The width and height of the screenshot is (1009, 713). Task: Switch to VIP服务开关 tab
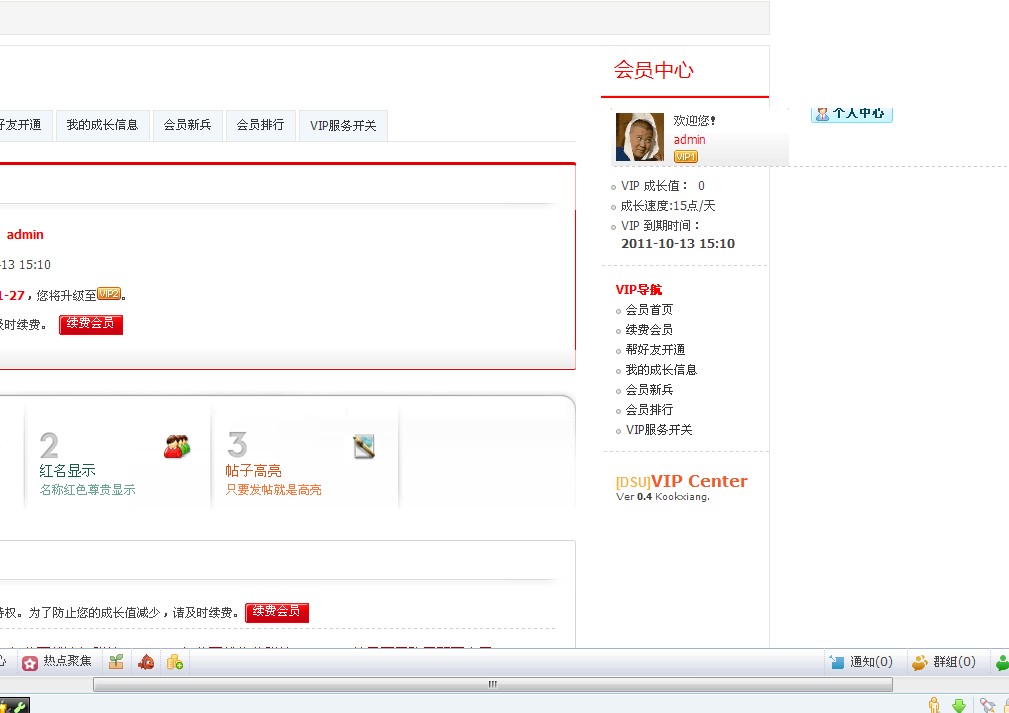tap(343, 125)
